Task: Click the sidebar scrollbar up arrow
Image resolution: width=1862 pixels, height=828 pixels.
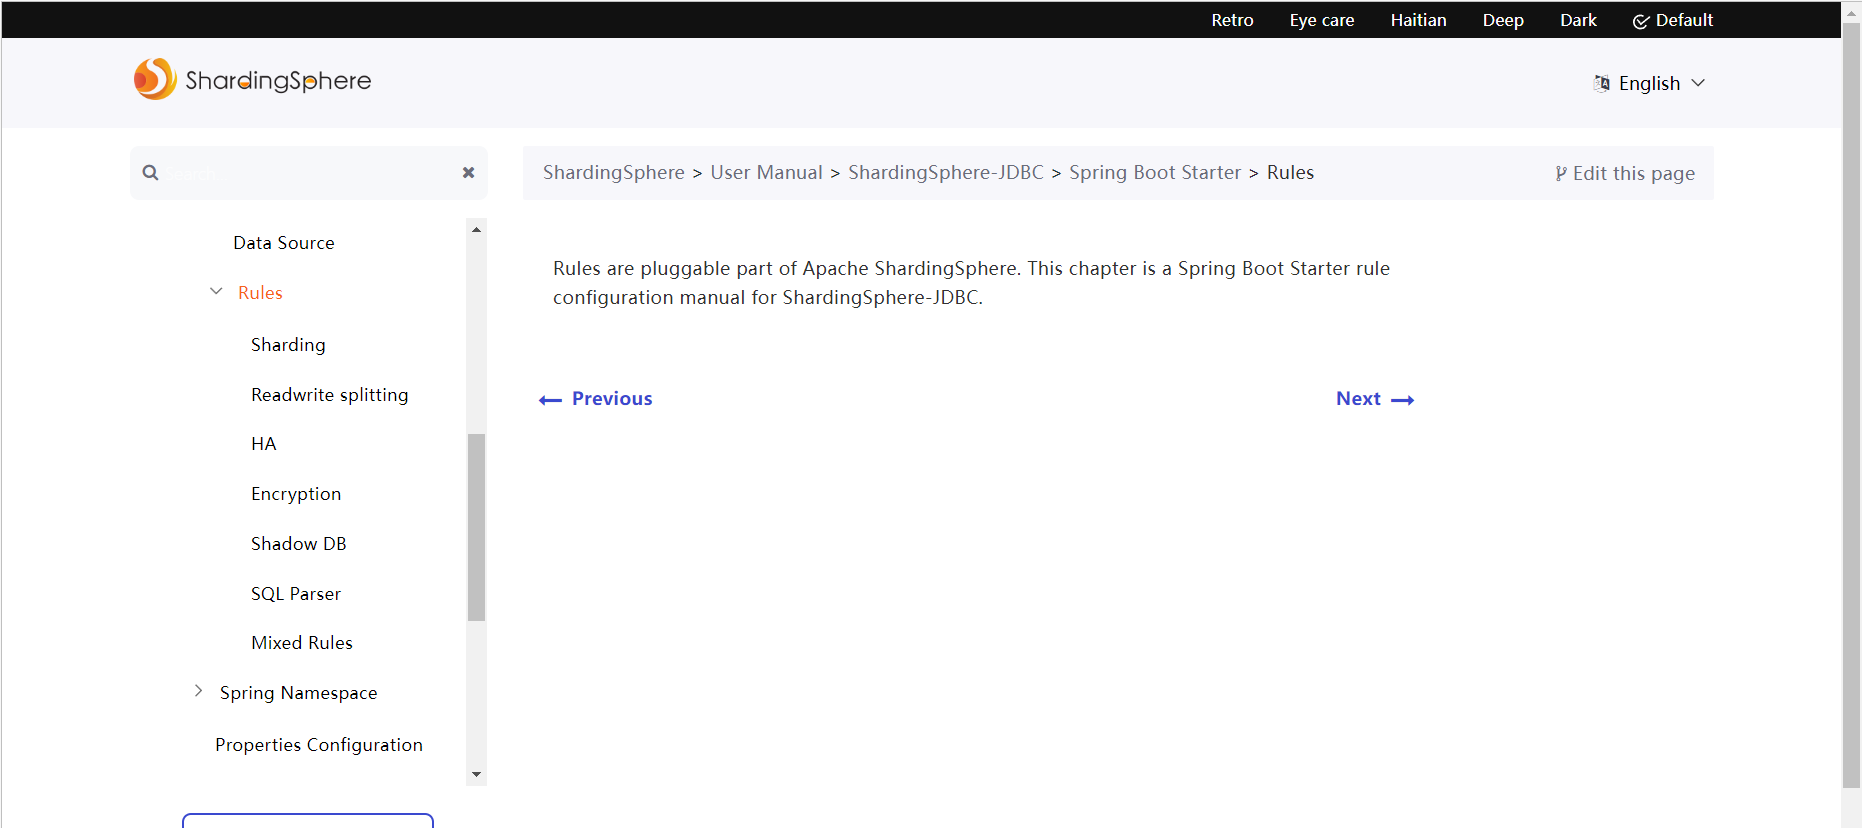Action: (476, 229)
